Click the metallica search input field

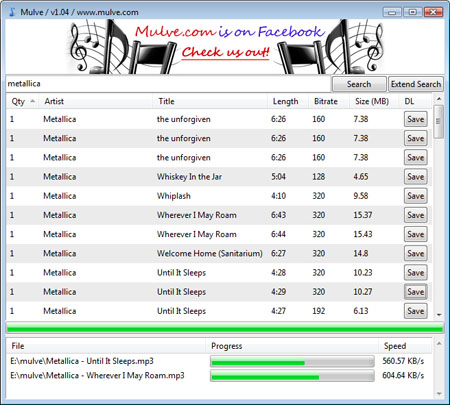point(168,84)
